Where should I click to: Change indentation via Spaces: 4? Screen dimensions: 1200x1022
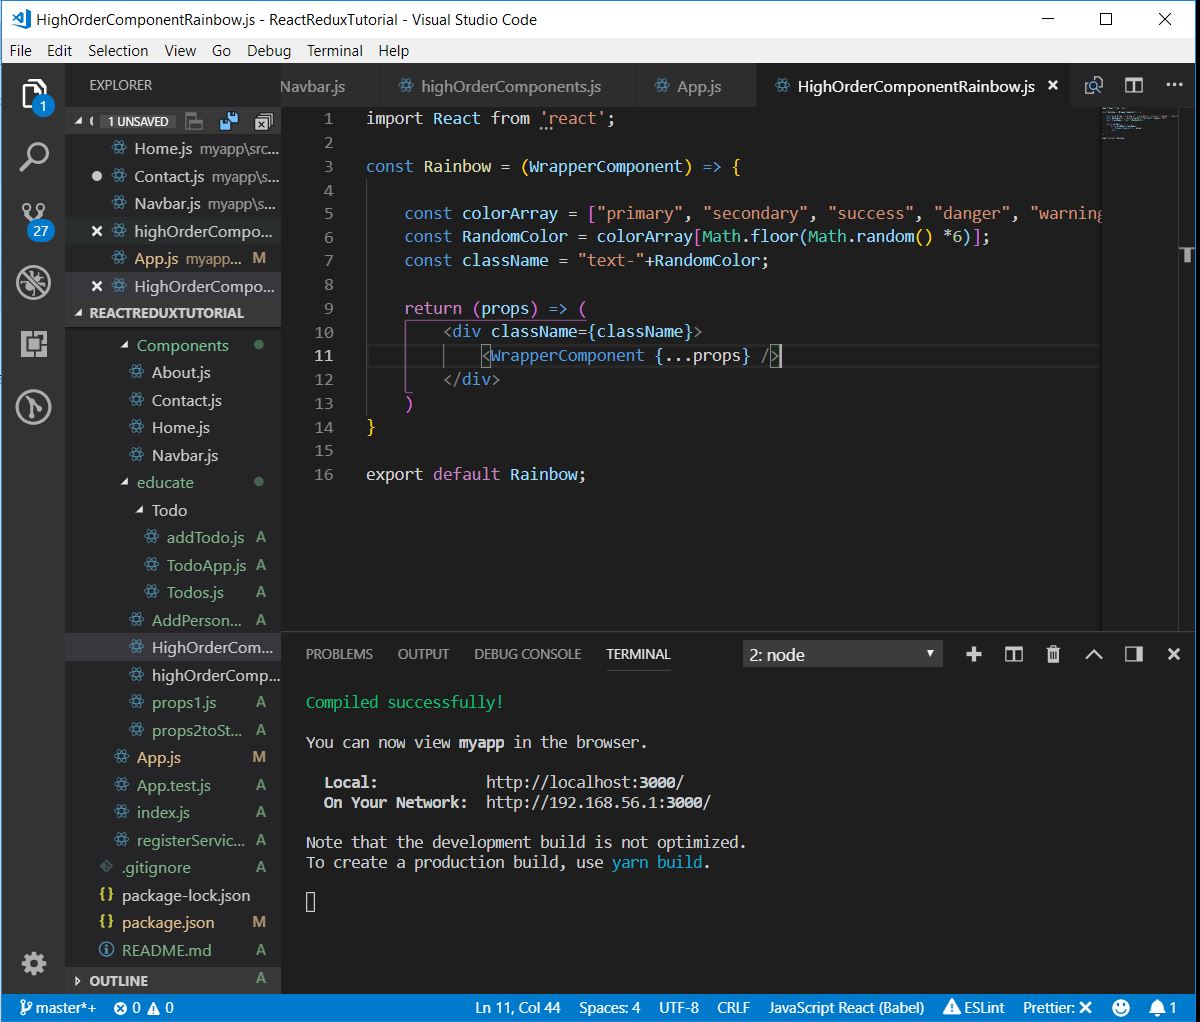click(x=610, y=1007)
